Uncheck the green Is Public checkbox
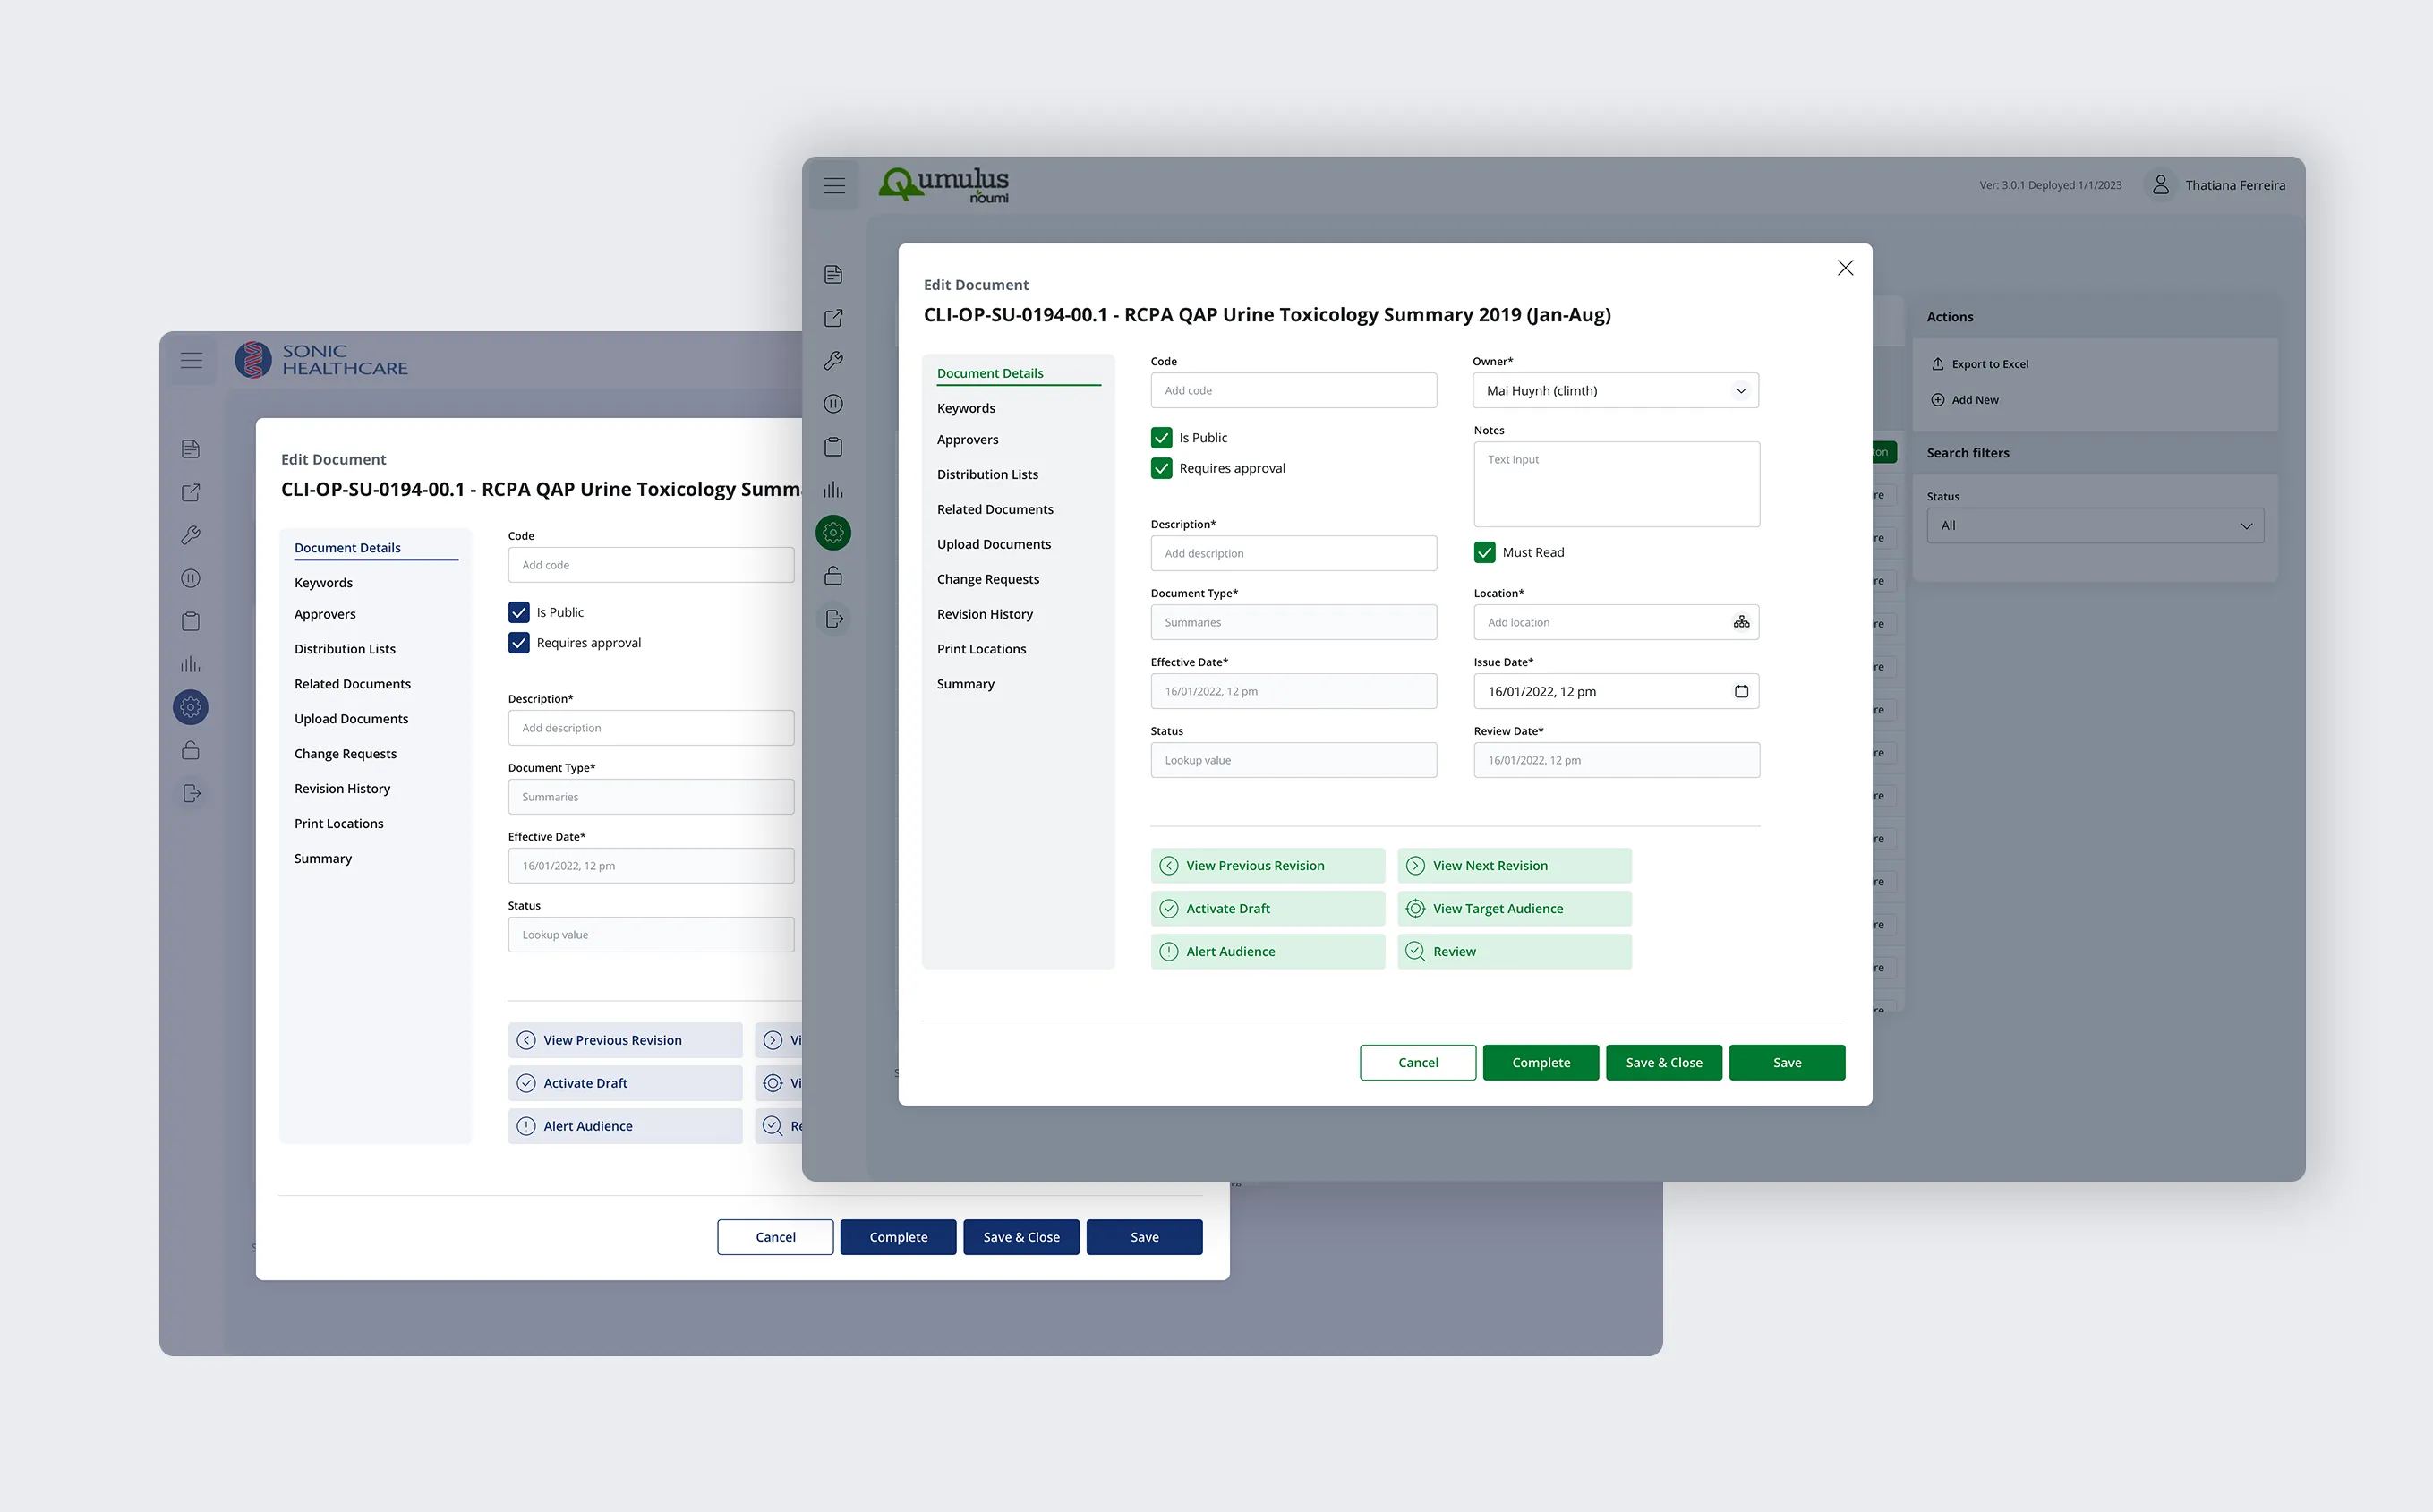Image resolution: width=2433 pixels, height=1512 pixels. 1161,438
